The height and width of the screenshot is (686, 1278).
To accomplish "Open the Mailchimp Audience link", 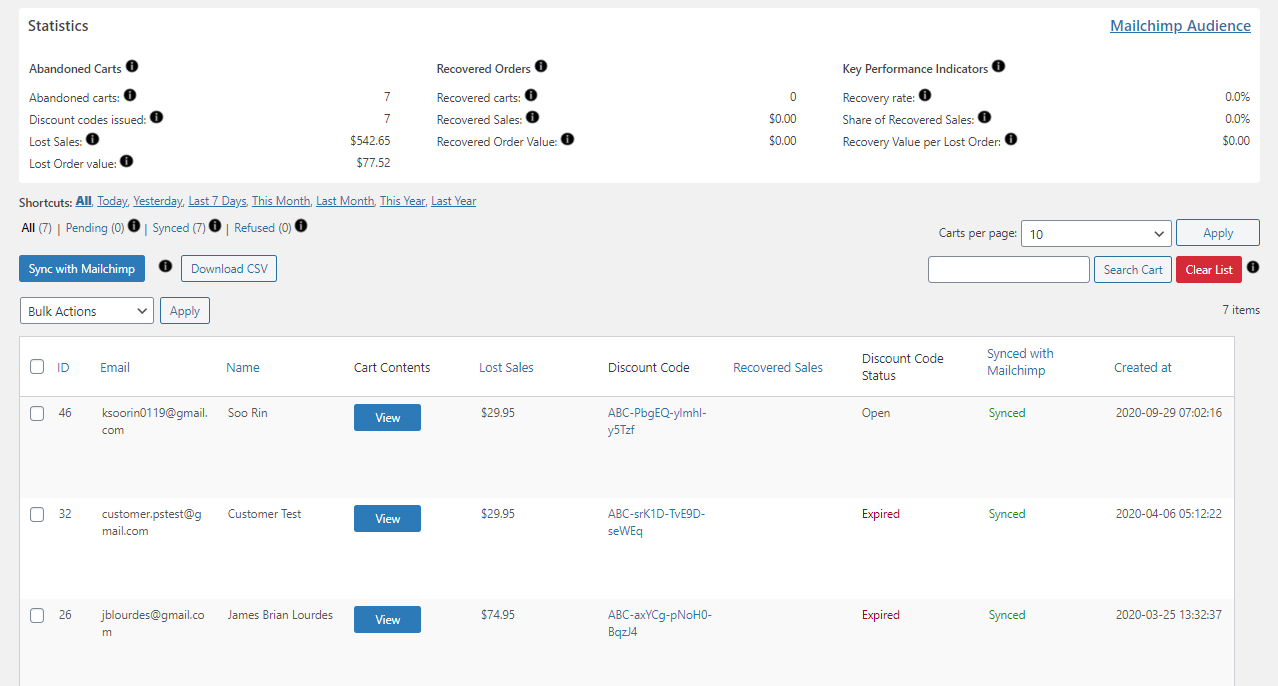I will [1180, 26].
